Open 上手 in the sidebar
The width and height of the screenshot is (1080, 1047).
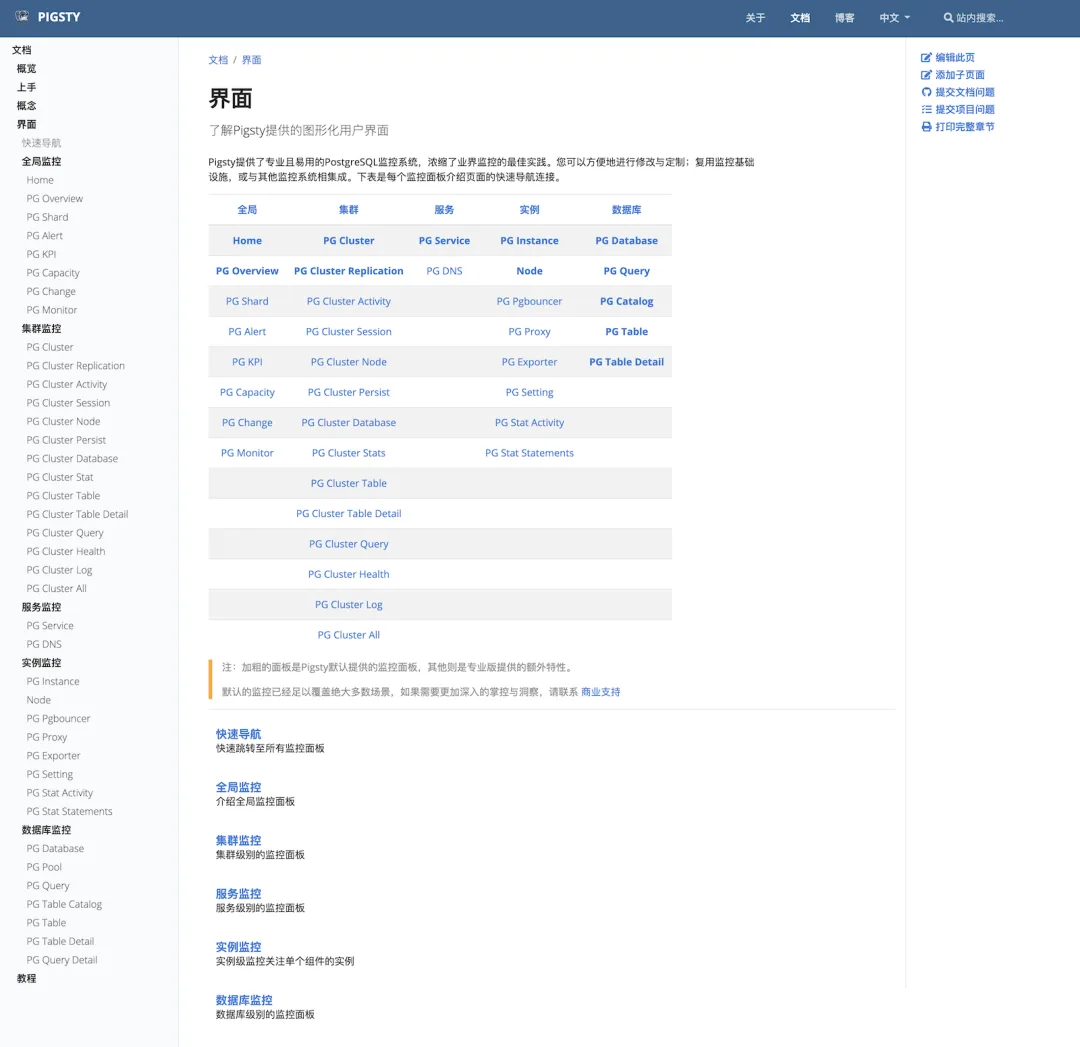26,87
